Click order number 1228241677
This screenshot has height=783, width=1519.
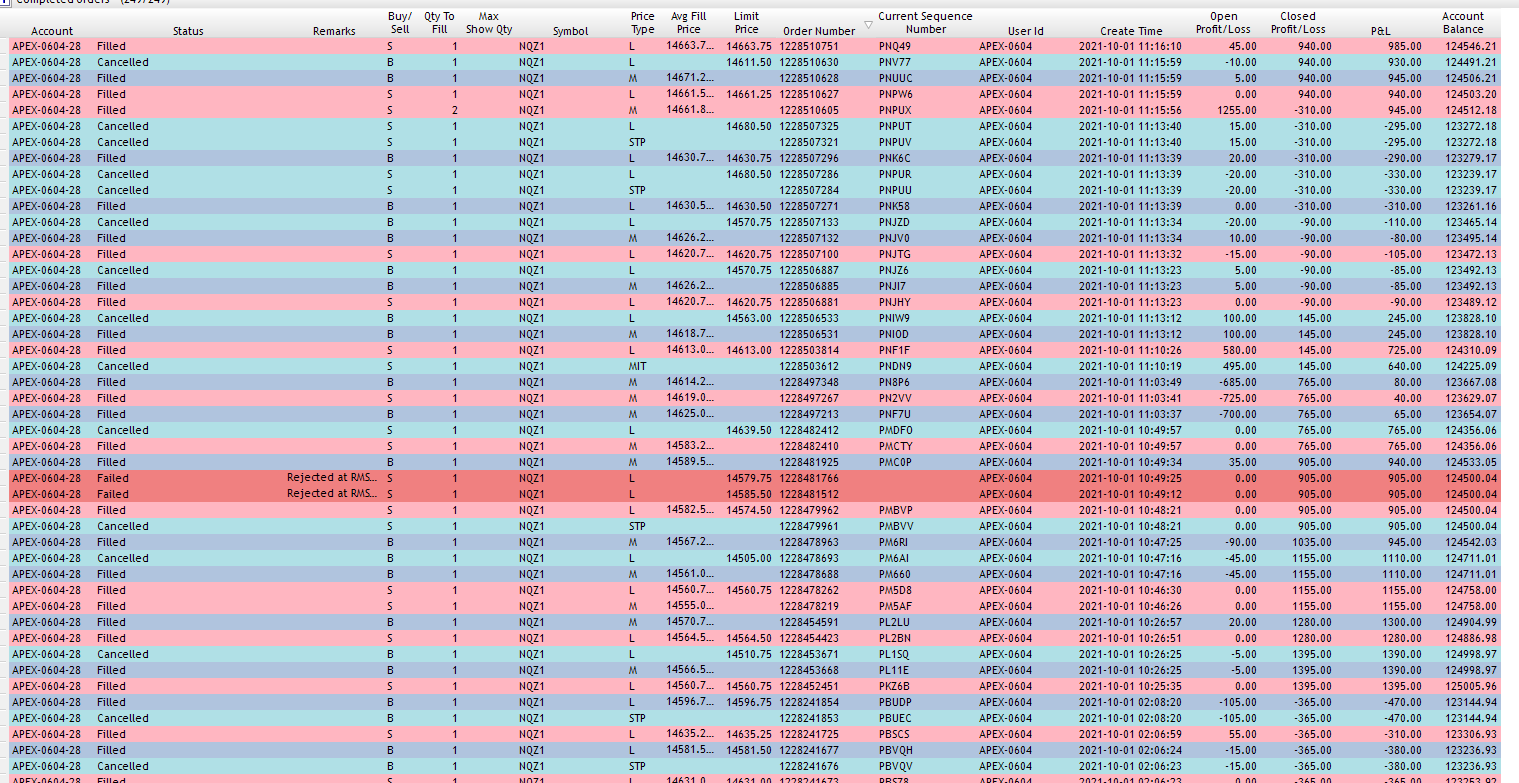click(808, 750)
